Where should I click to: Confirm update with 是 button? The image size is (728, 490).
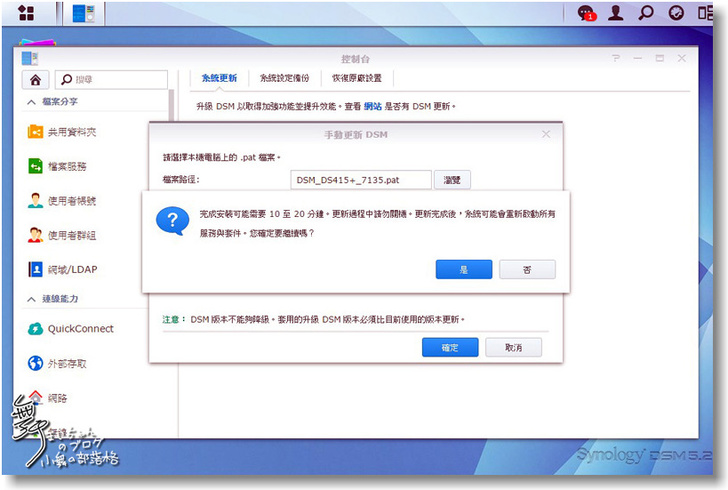[x=464, y=269]
